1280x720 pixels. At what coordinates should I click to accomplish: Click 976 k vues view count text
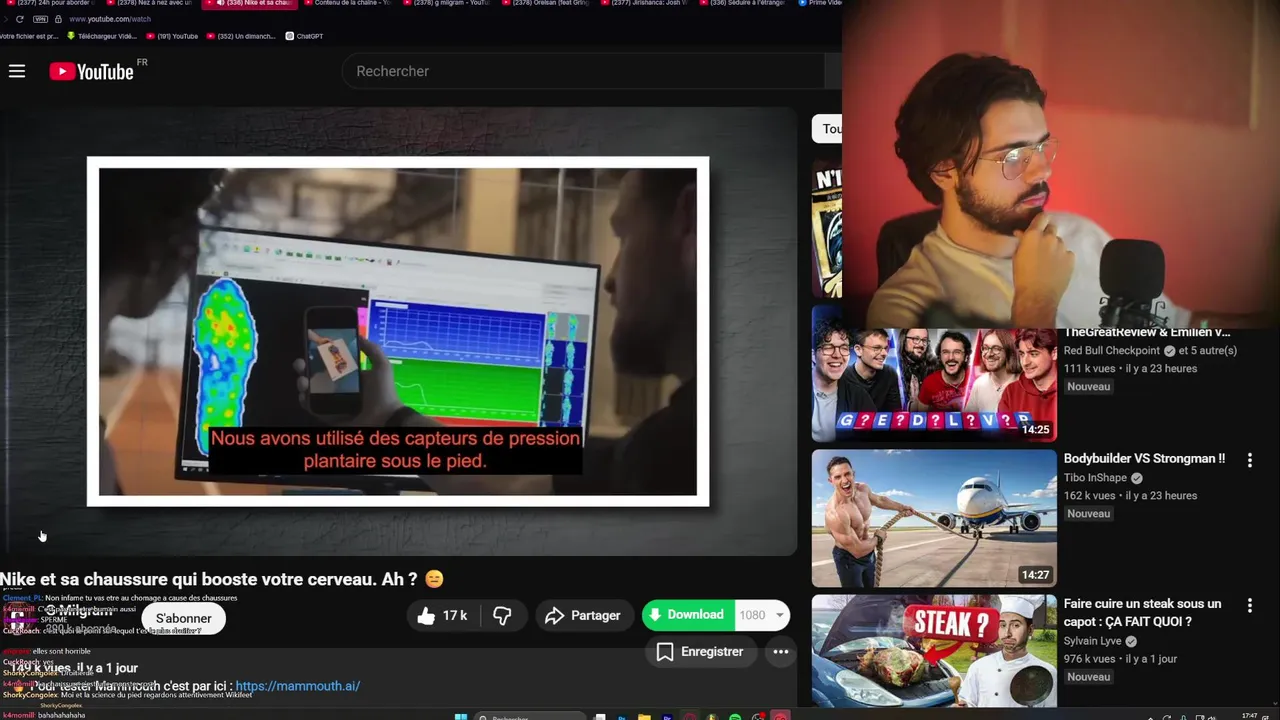(1090, 659)
